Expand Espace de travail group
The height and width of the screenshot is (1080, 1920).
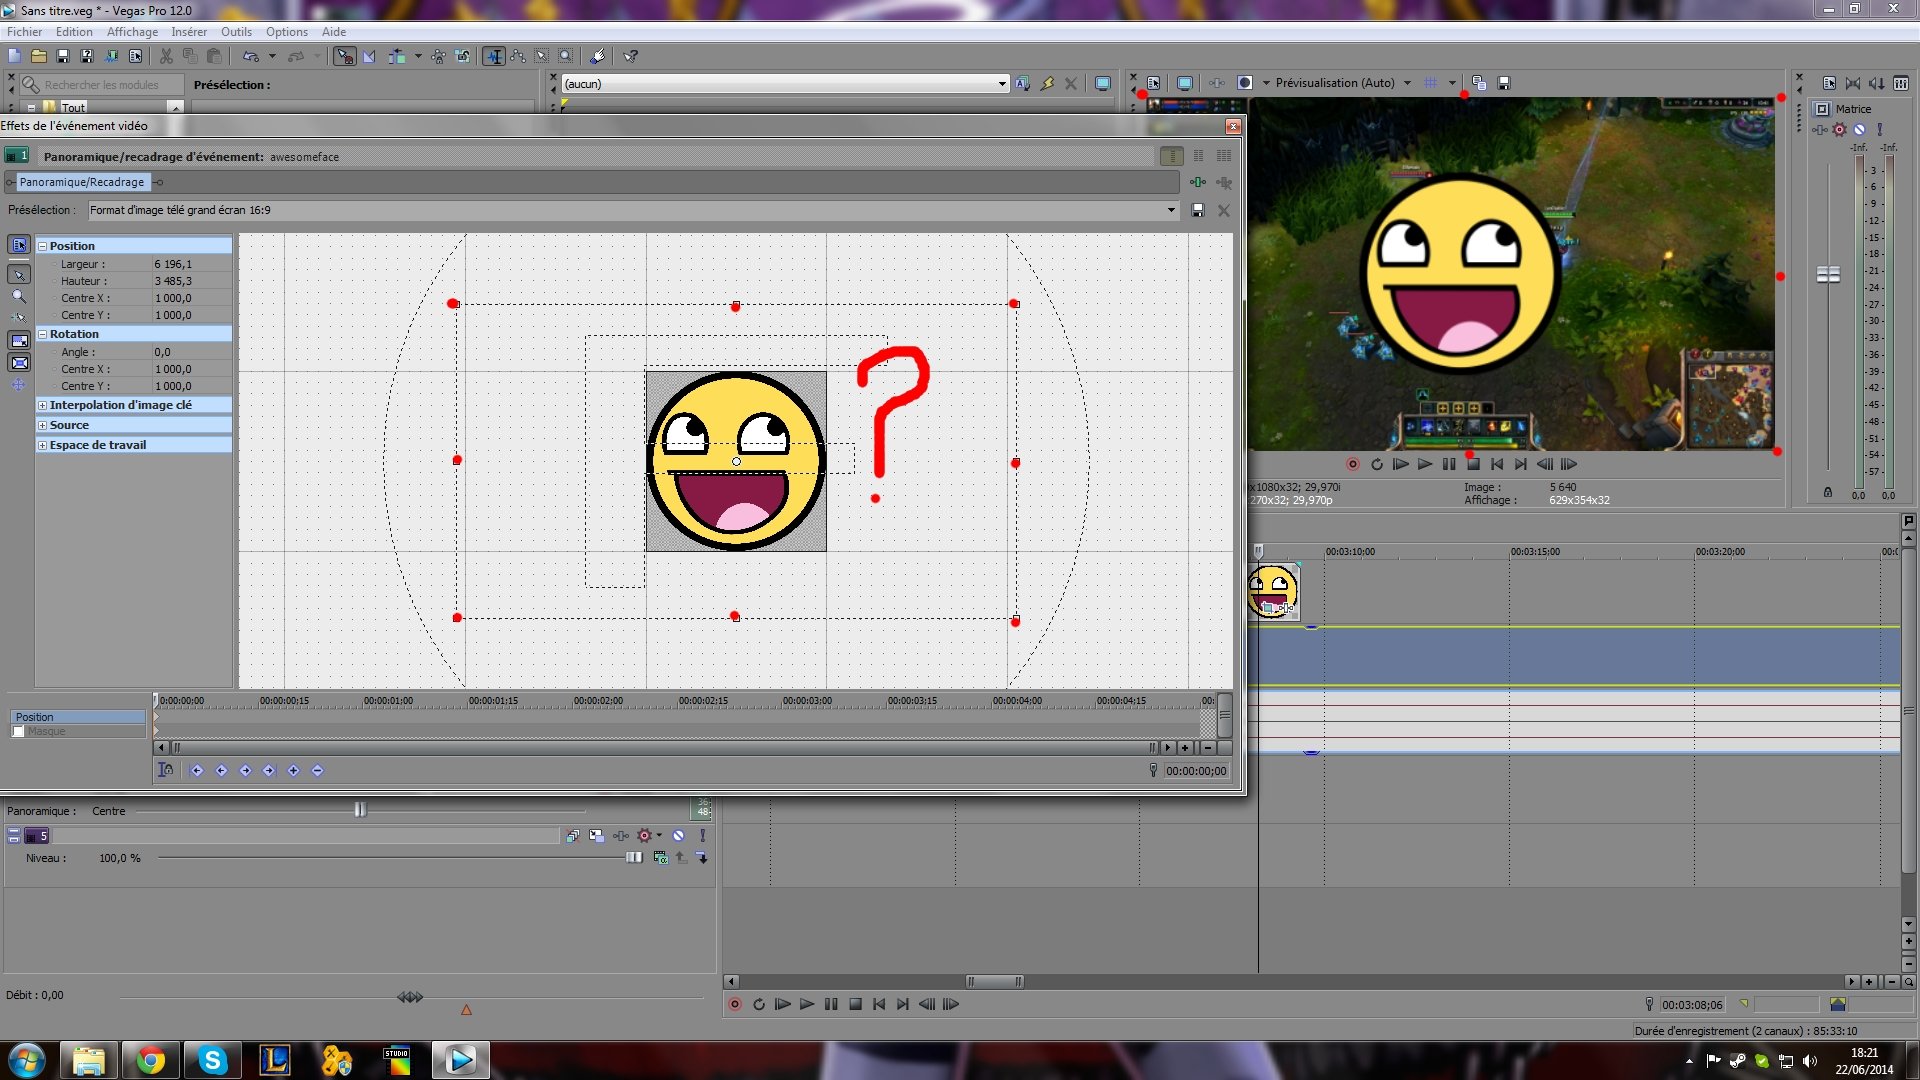(x=43, y=445)
